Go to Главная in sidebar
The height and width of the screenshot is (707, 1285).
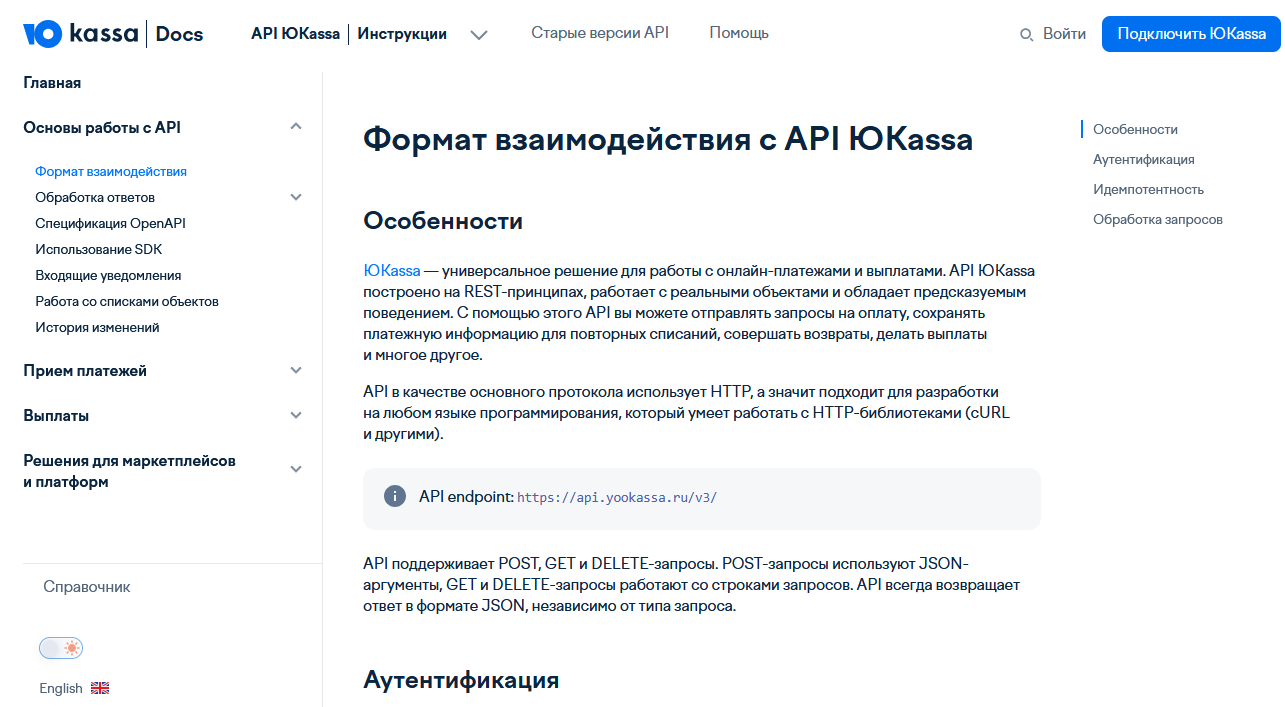pyautogui.click(x=52, y=83)
